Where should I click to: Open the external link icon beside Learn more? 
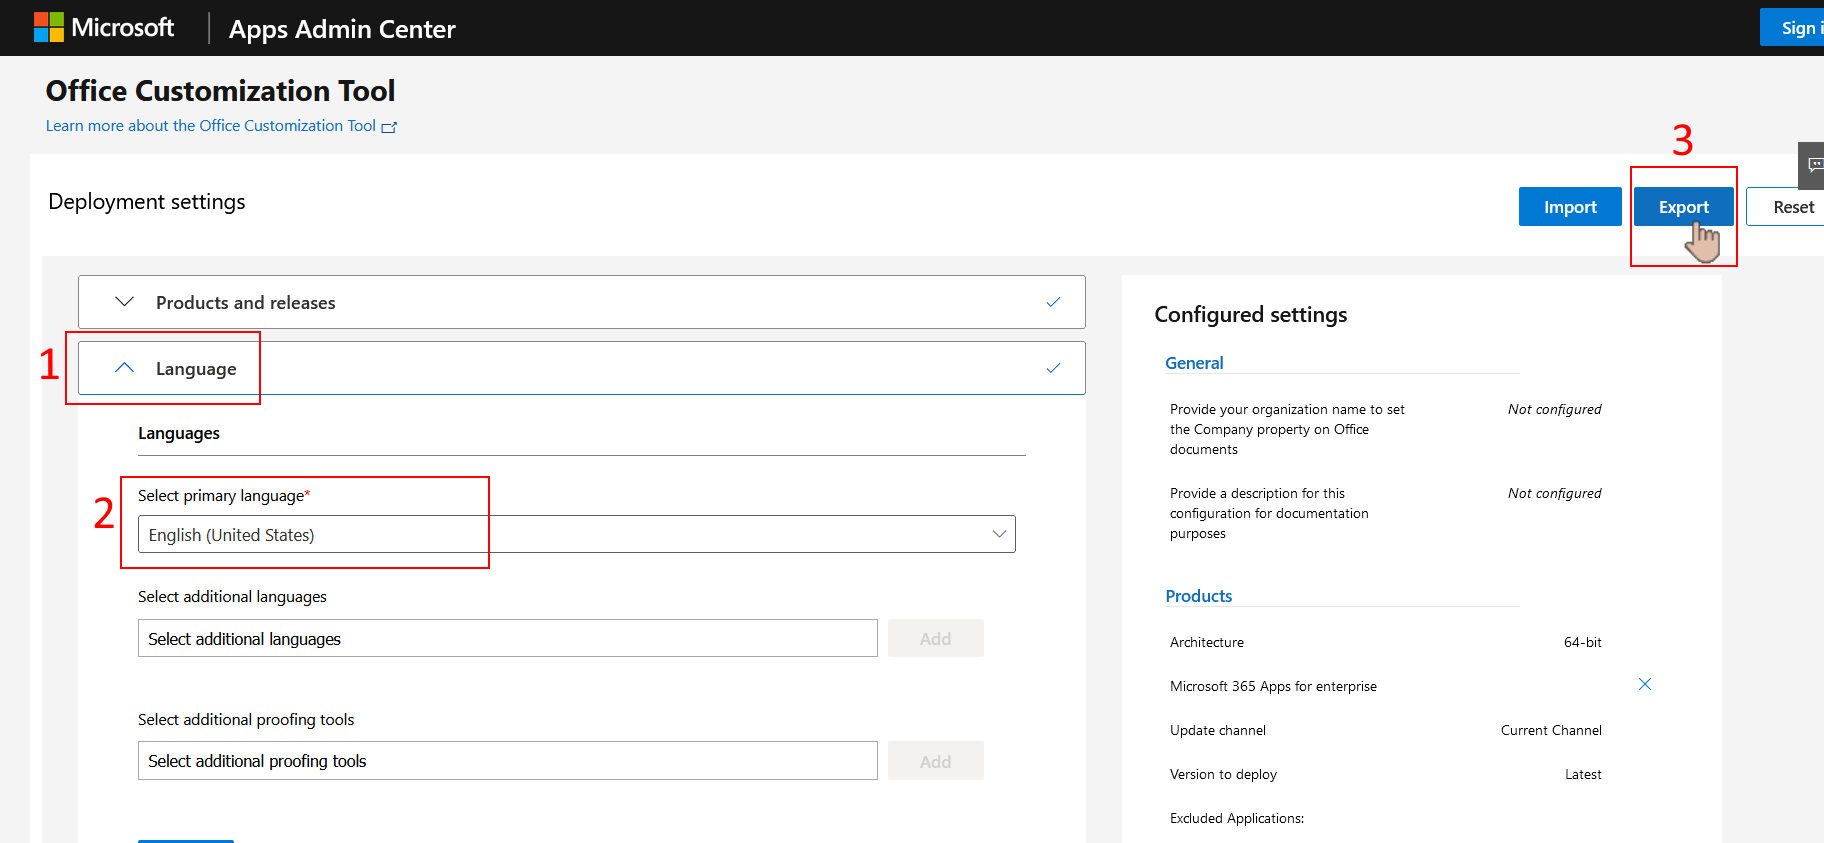pyautogui.click(x=389, y=127)
